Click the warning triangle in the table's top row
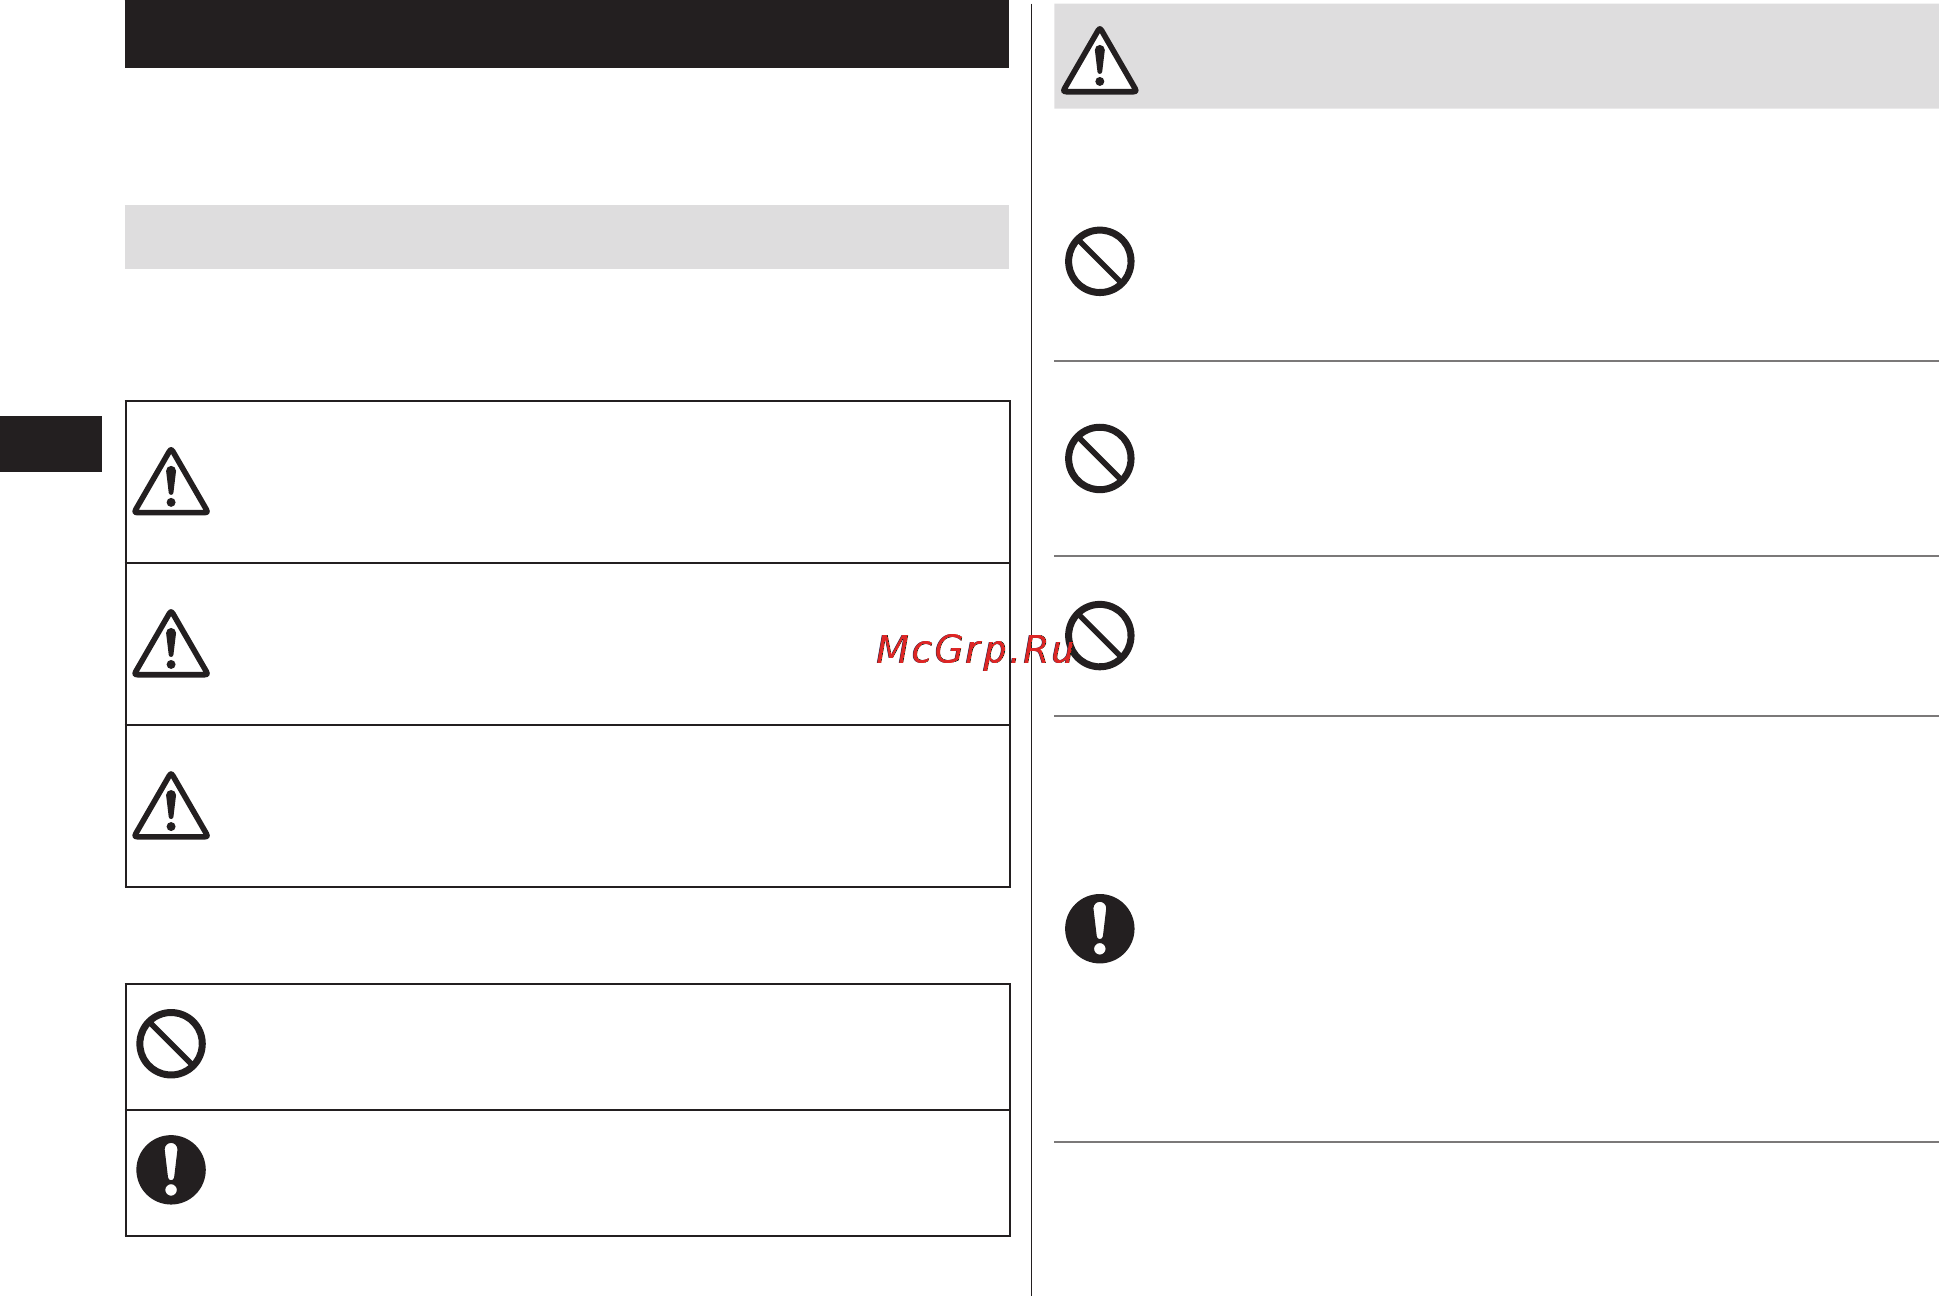This screenshot has height=1296, width=1939. pos(171,482)
